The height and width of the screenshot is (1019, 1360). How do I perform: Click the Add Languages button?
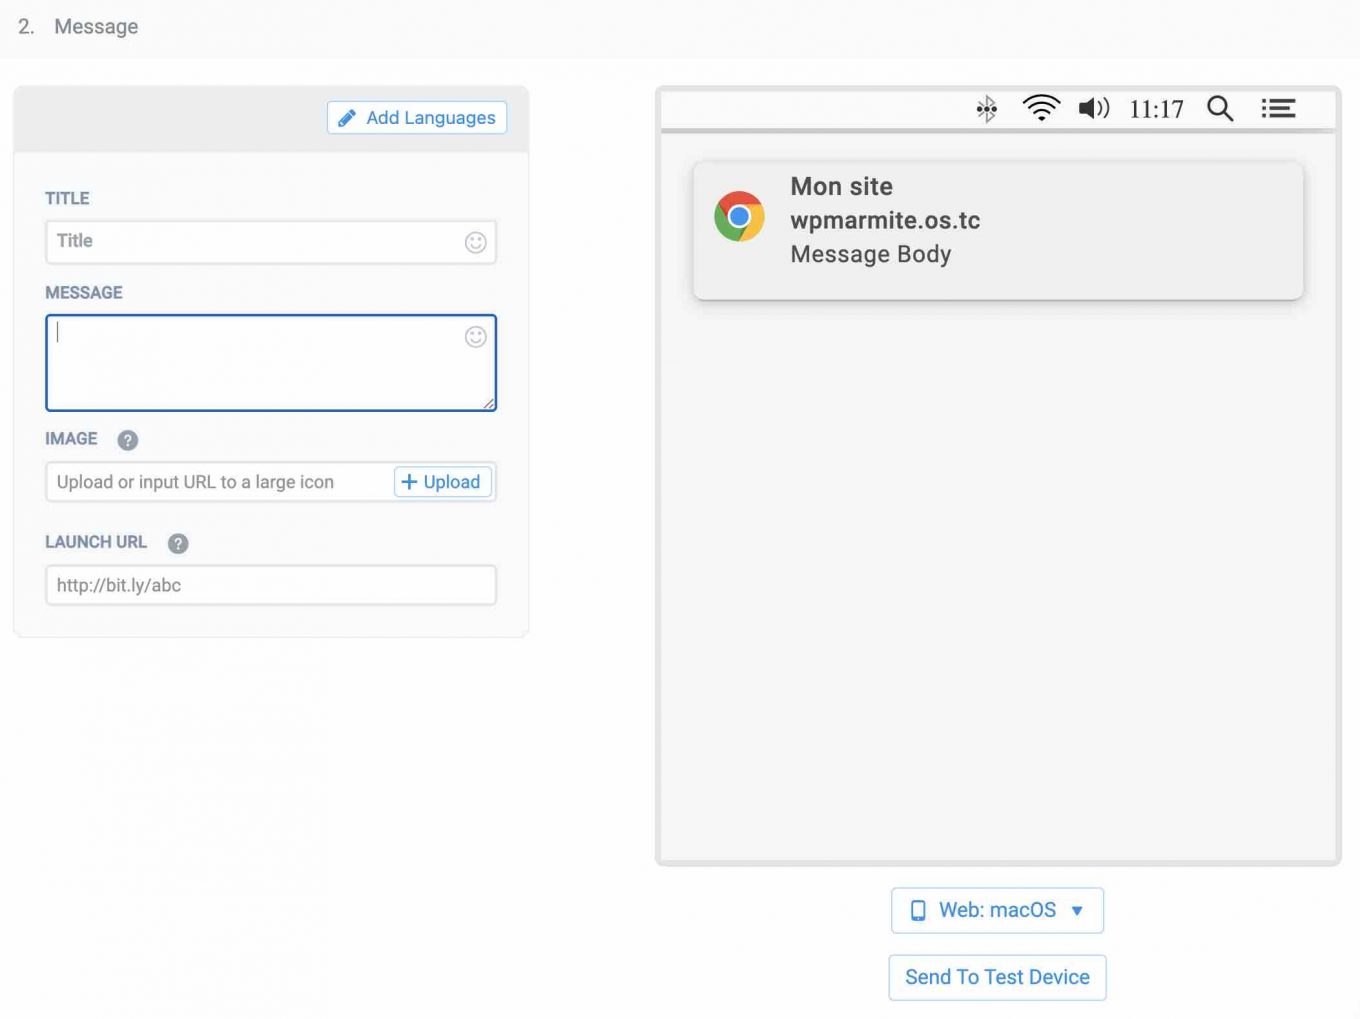[x=416, y=117]
